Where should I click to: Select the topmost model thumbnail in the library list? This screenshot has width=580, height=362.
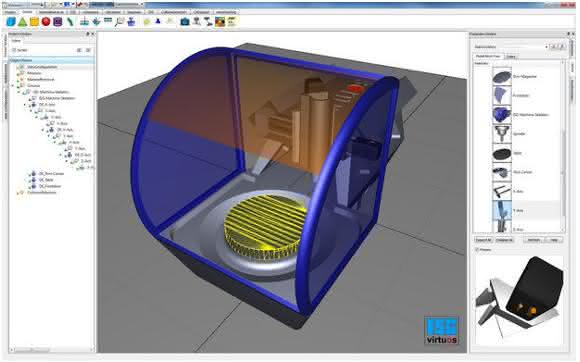pyautogui.click(x=502, y=76)
